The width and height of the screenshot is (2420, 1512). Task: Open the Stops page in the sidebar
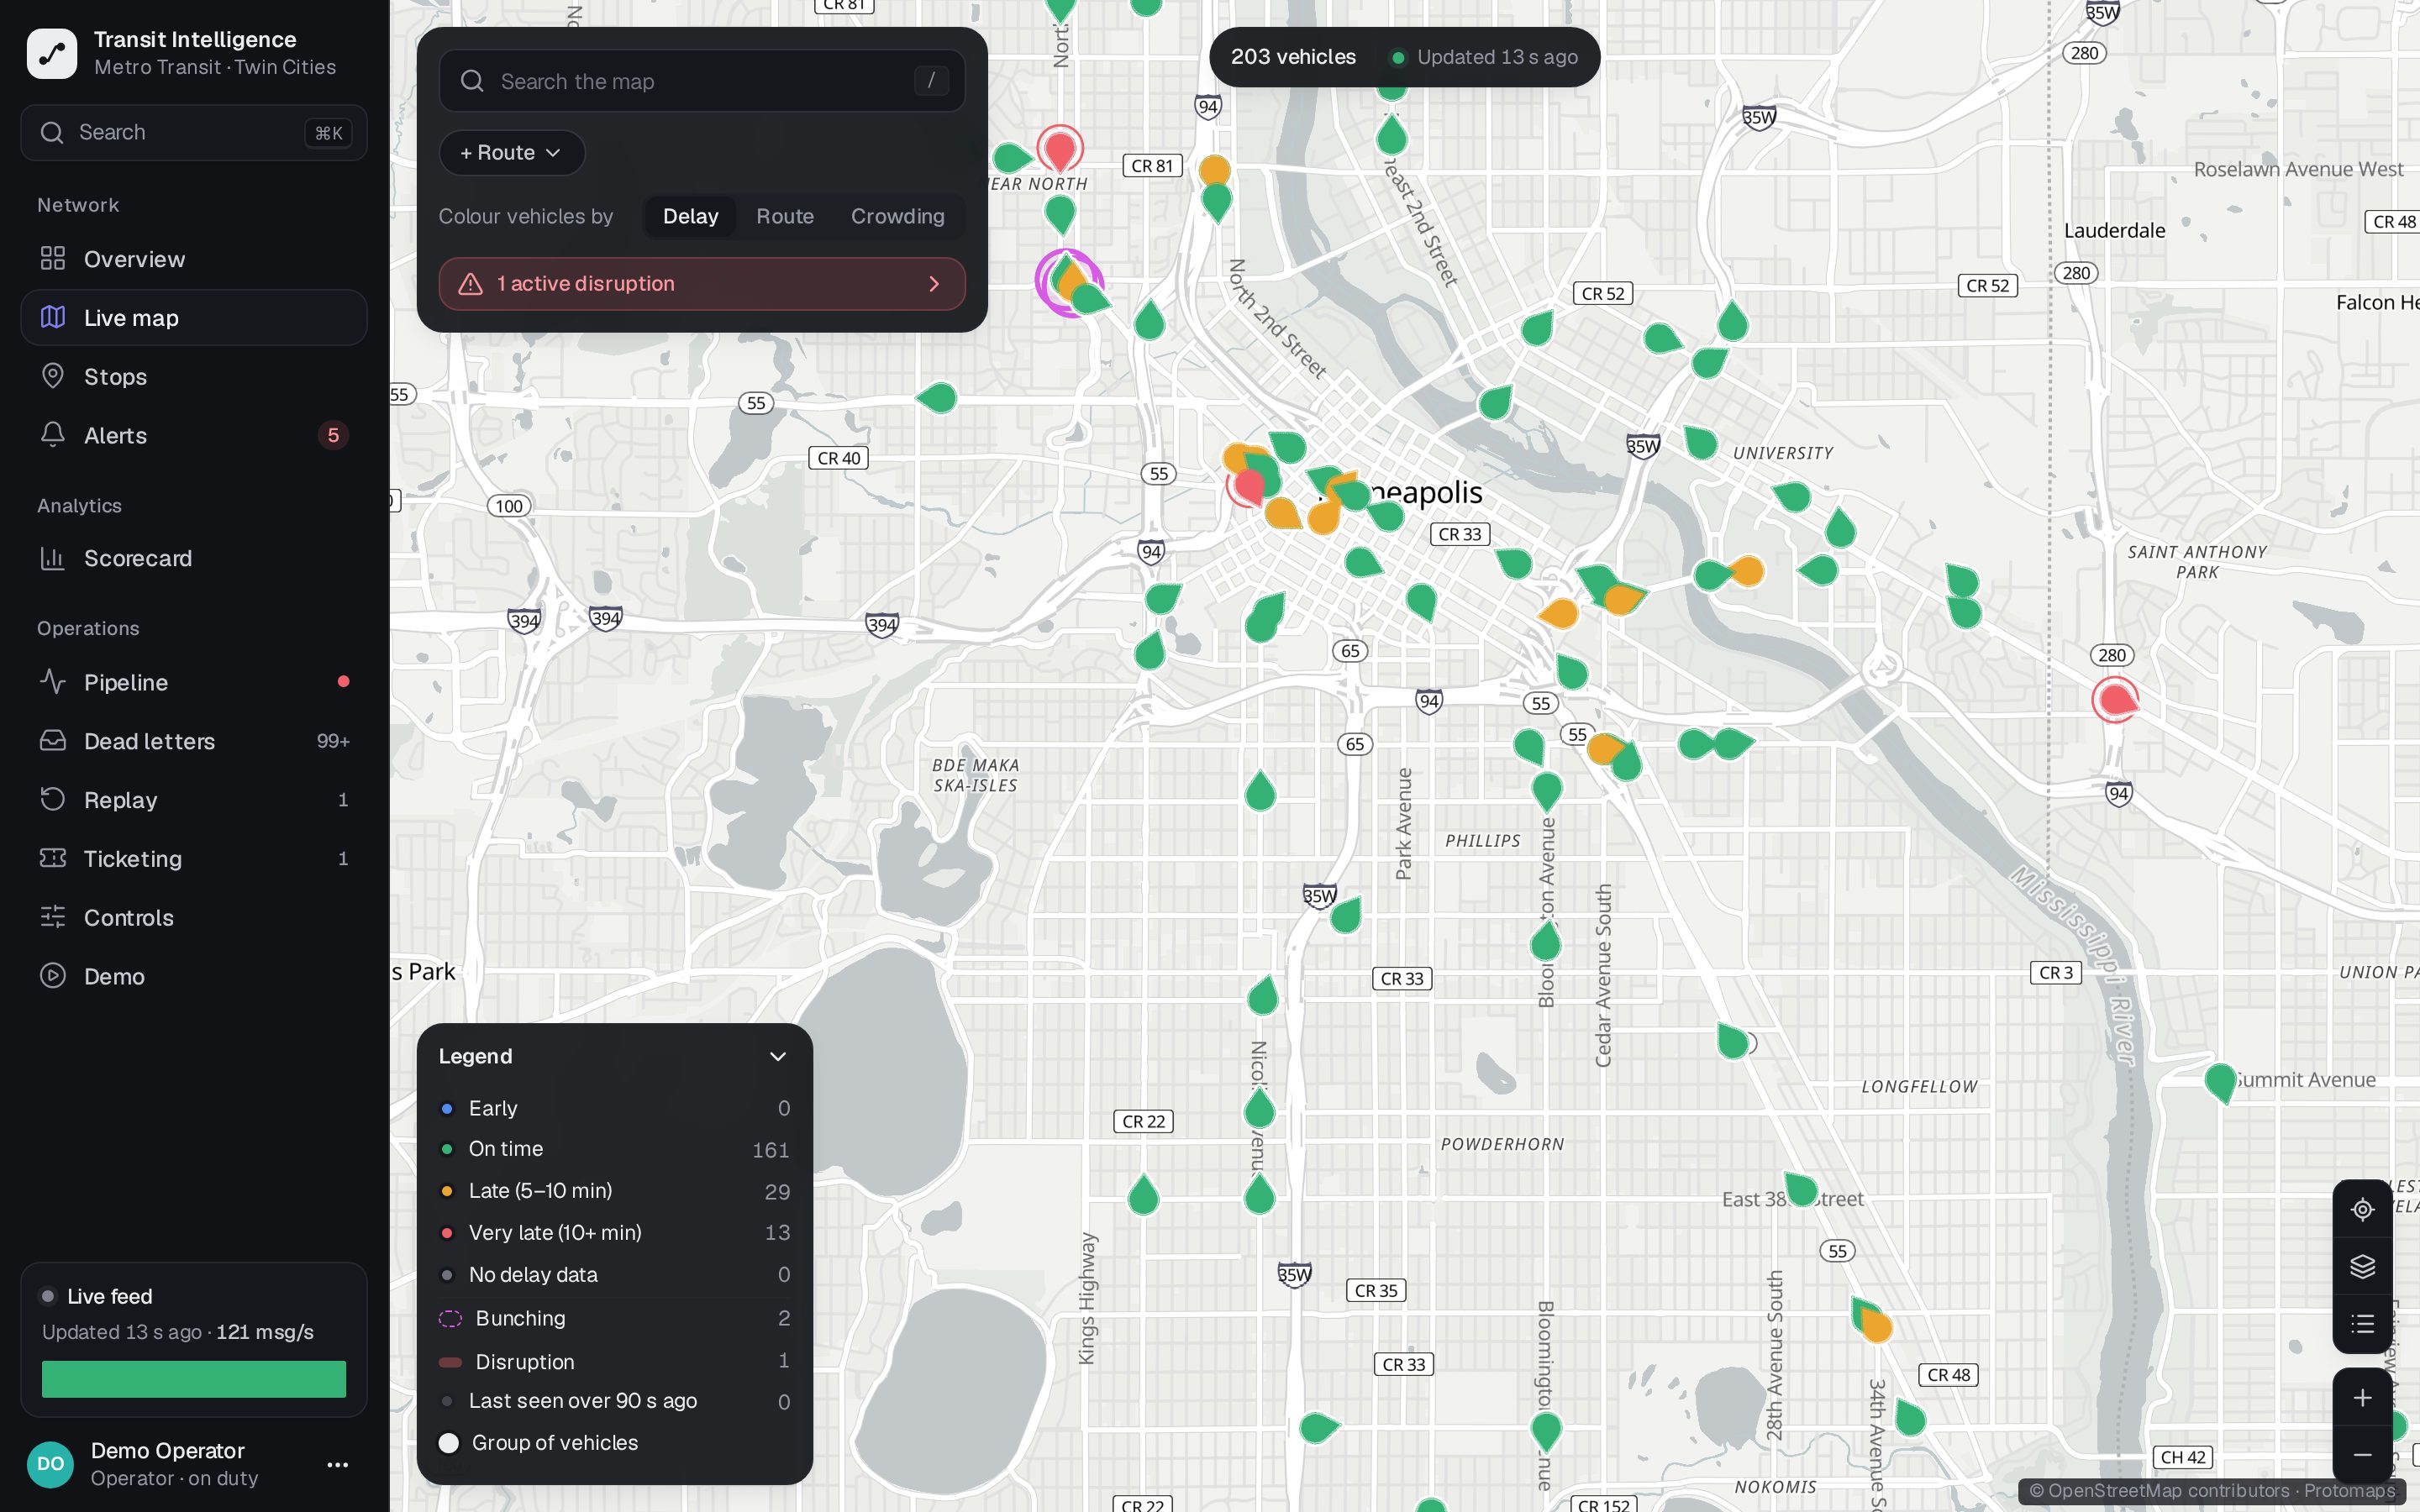194,376
